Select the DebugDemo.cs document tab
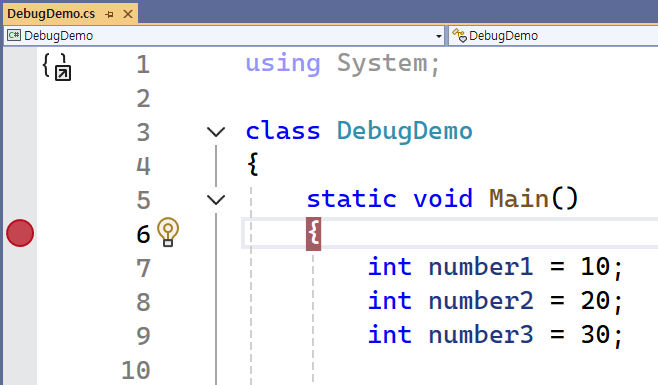The width and height of the screenshot is (658, 385). coord(51,14)
